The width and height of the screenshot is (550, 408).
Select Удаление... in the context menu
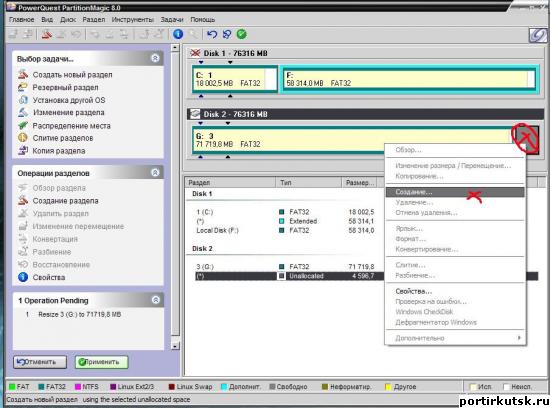click(455, 202)
